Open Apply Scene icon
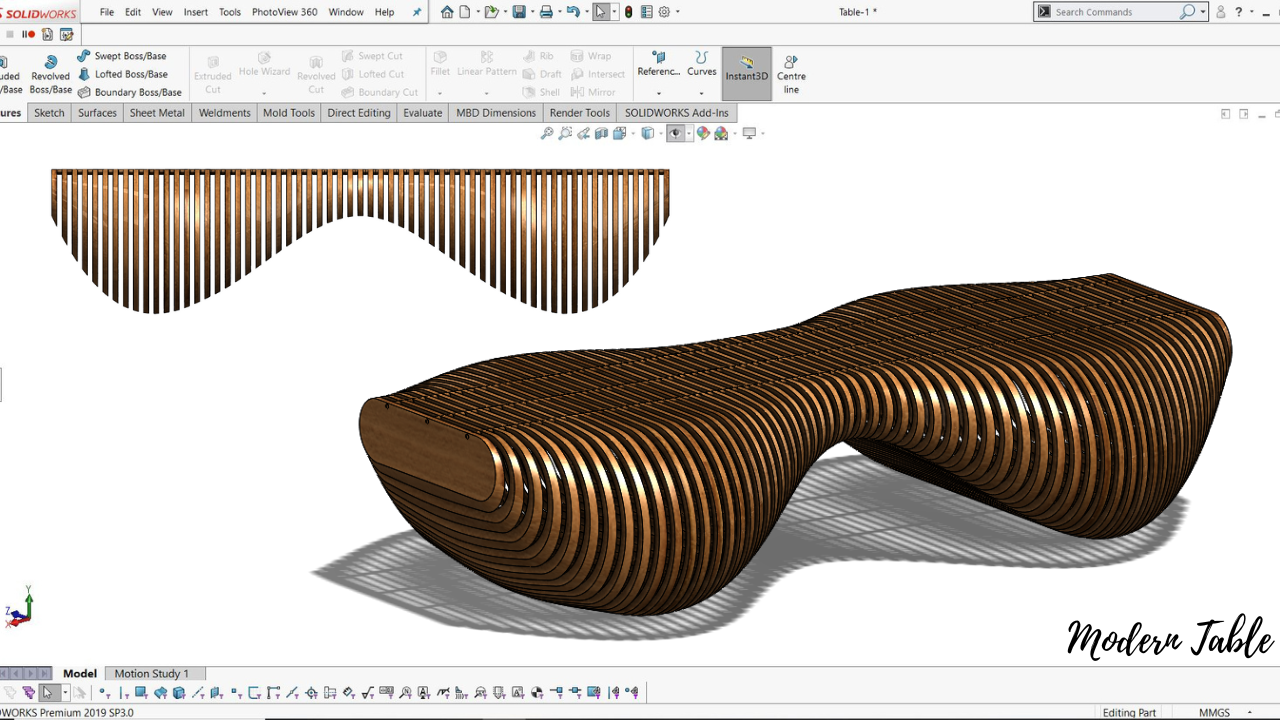The image size is (1280, 720). (x=721, y=133)
